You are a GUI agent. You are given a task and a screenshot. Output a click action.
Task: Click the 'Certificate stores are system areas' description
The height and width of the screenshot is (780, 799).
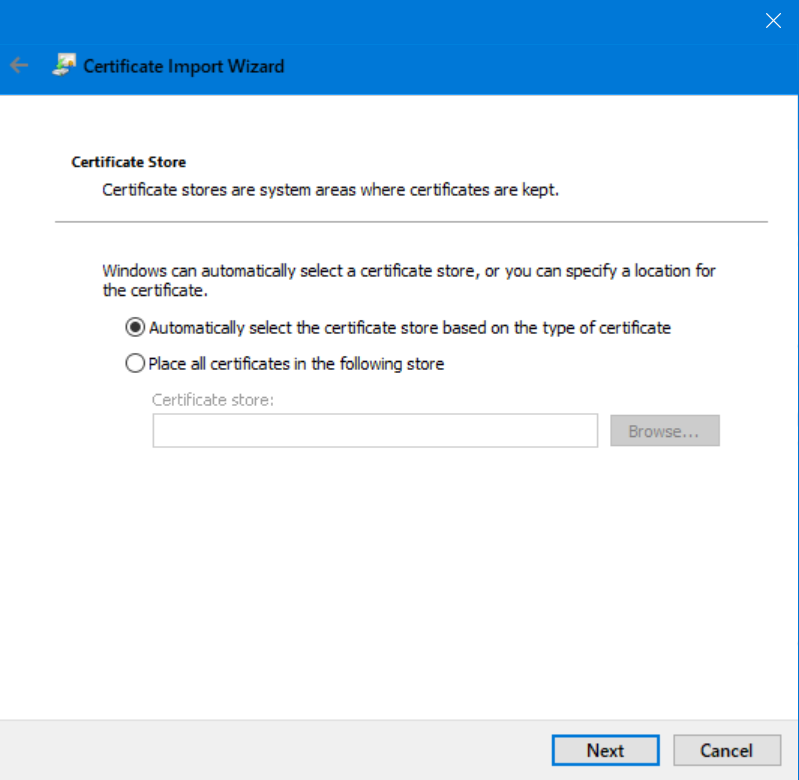330,189
